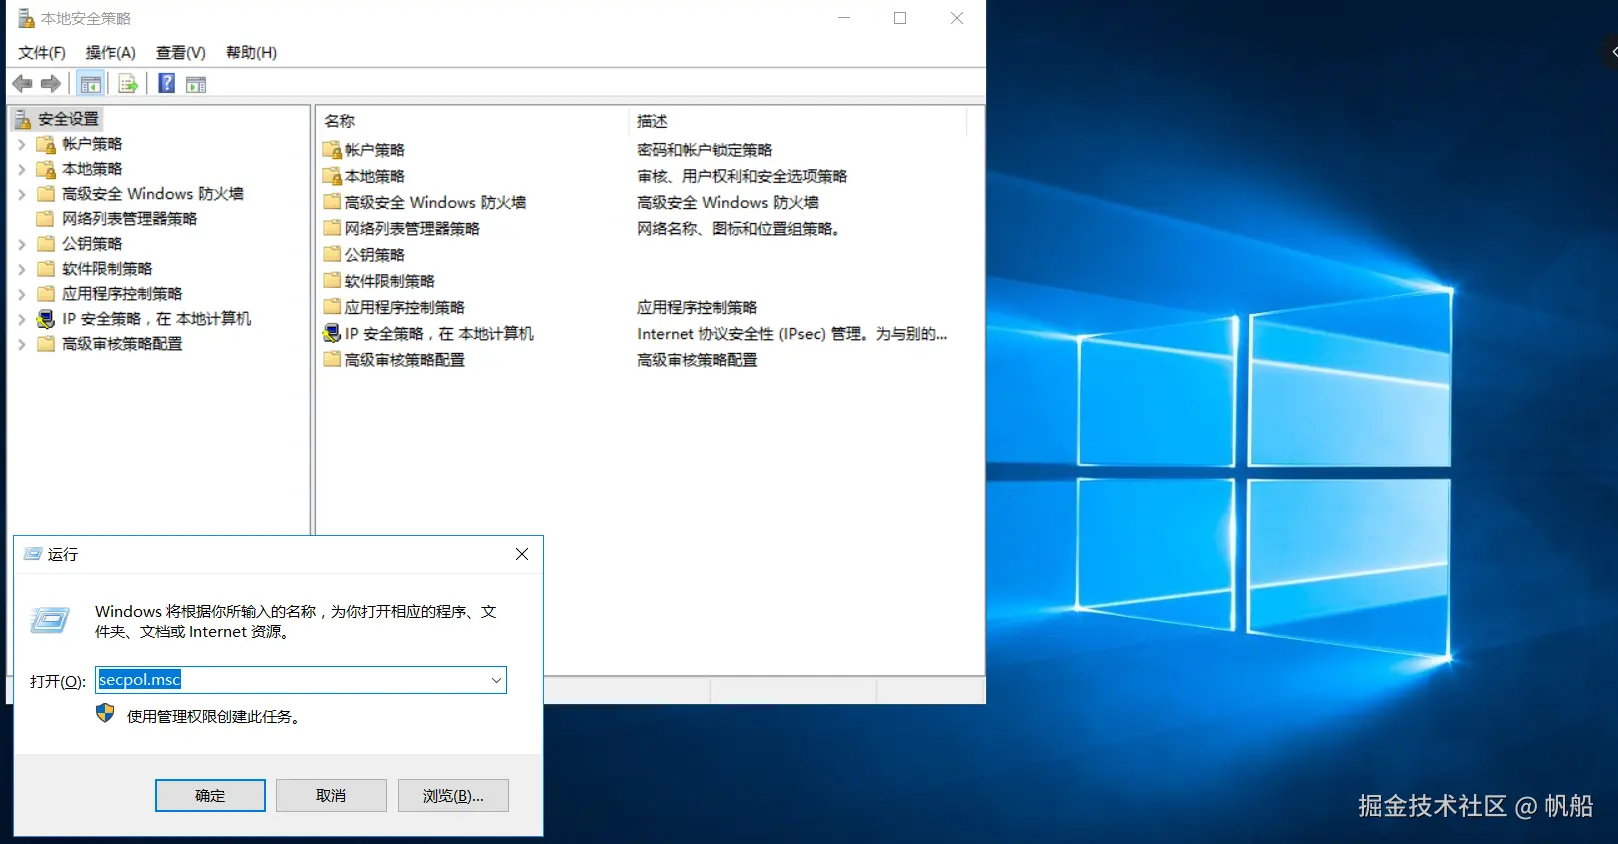This screenshot has width=1618, height=844.
Task: Expand the 高级审核策略配置 tree node
Action: tap(22, 344)
